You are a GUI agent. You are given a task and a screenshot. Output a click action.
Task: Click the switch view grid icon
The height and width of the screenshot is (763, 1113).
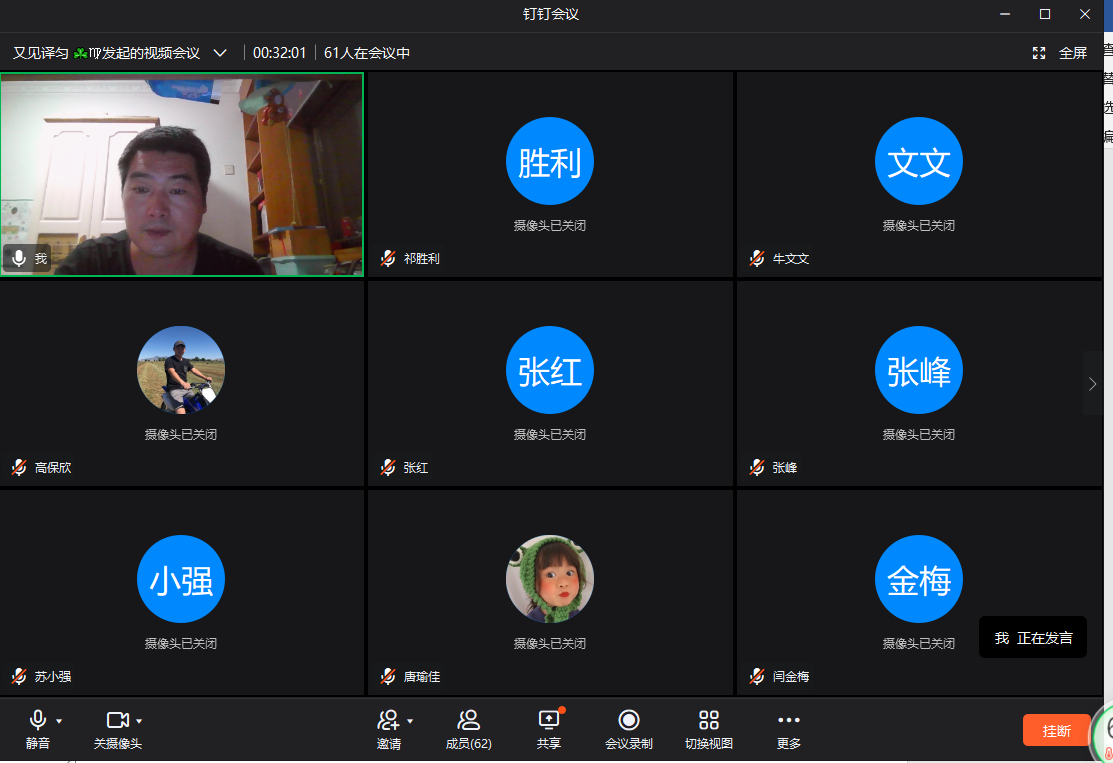coord(708,720)
